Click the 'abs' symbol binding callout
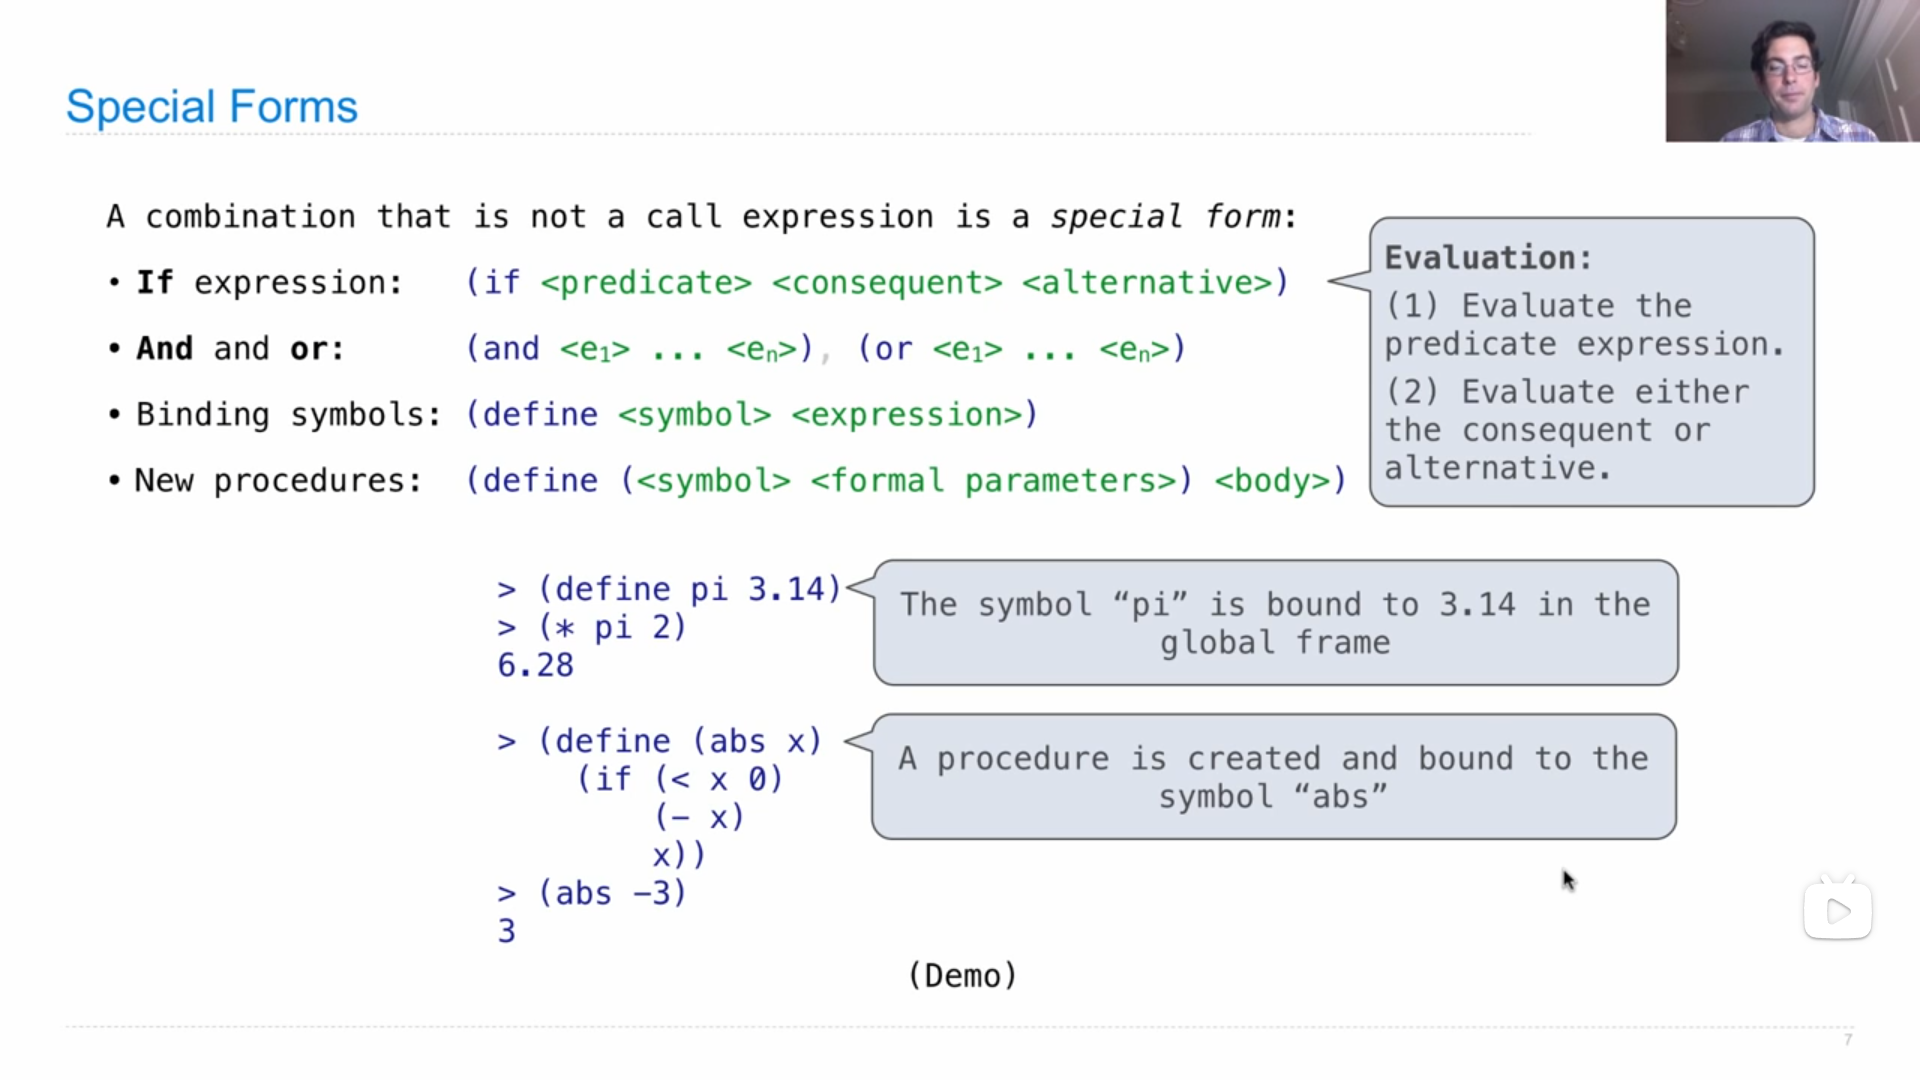The width and height of the screenshot is (1920, 1080). click(x=1271, y=777)
